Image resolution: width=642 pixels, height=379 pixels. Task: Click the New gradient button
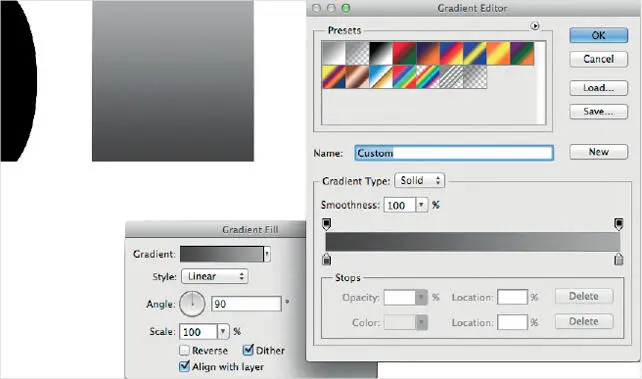point(598,152)
